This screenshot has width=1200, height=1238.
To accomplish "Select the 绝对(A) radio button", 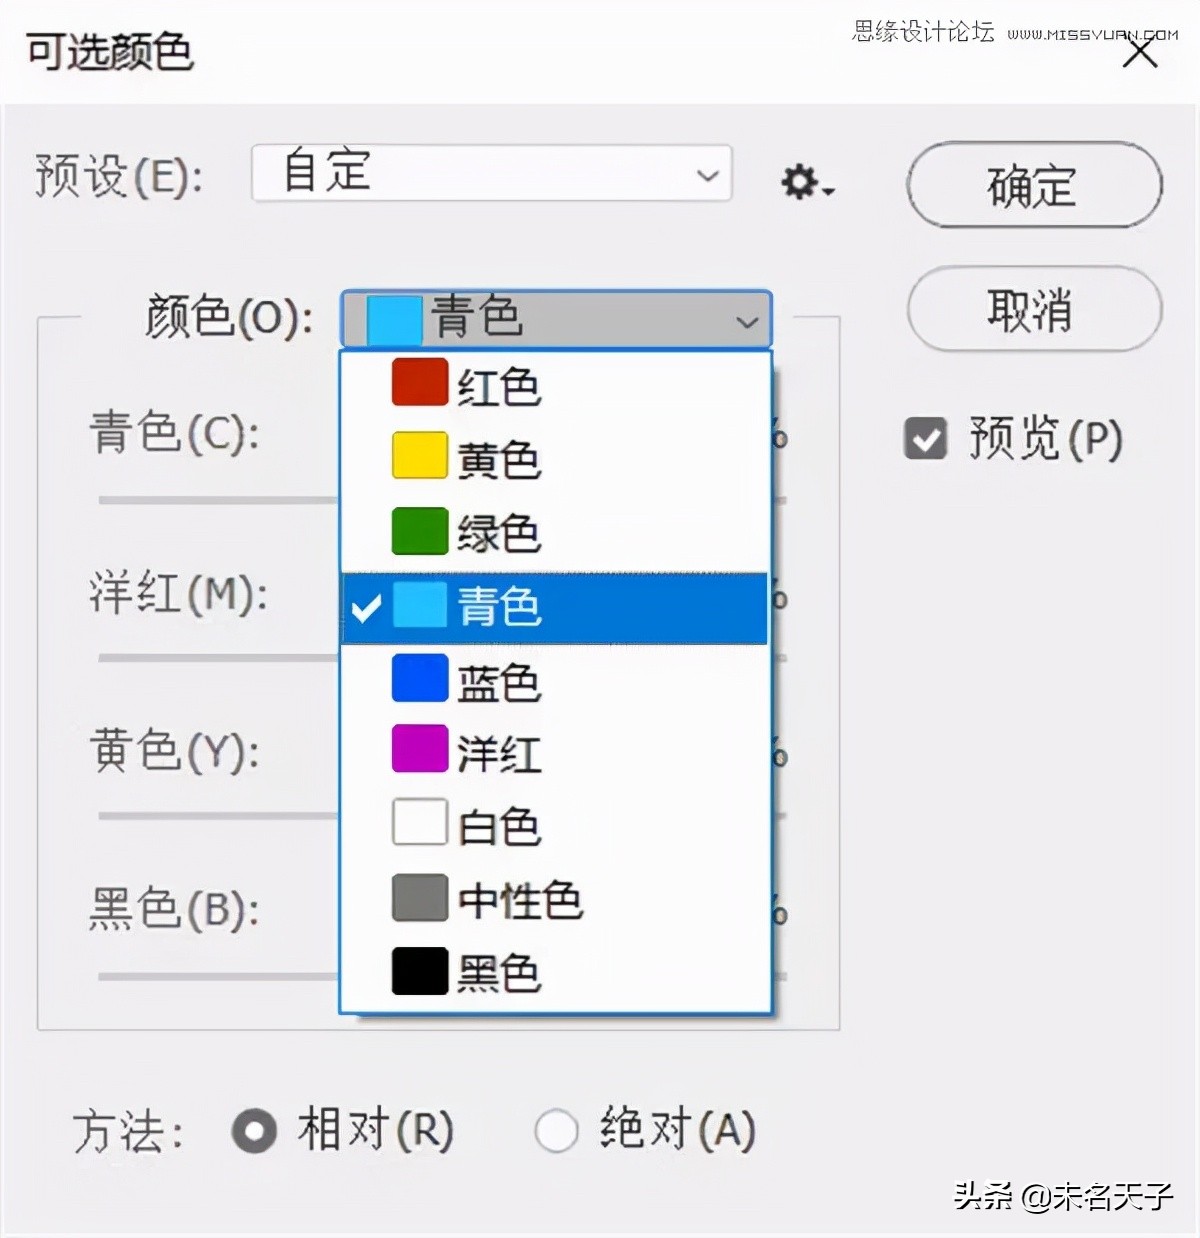I will click(557, 1130).
